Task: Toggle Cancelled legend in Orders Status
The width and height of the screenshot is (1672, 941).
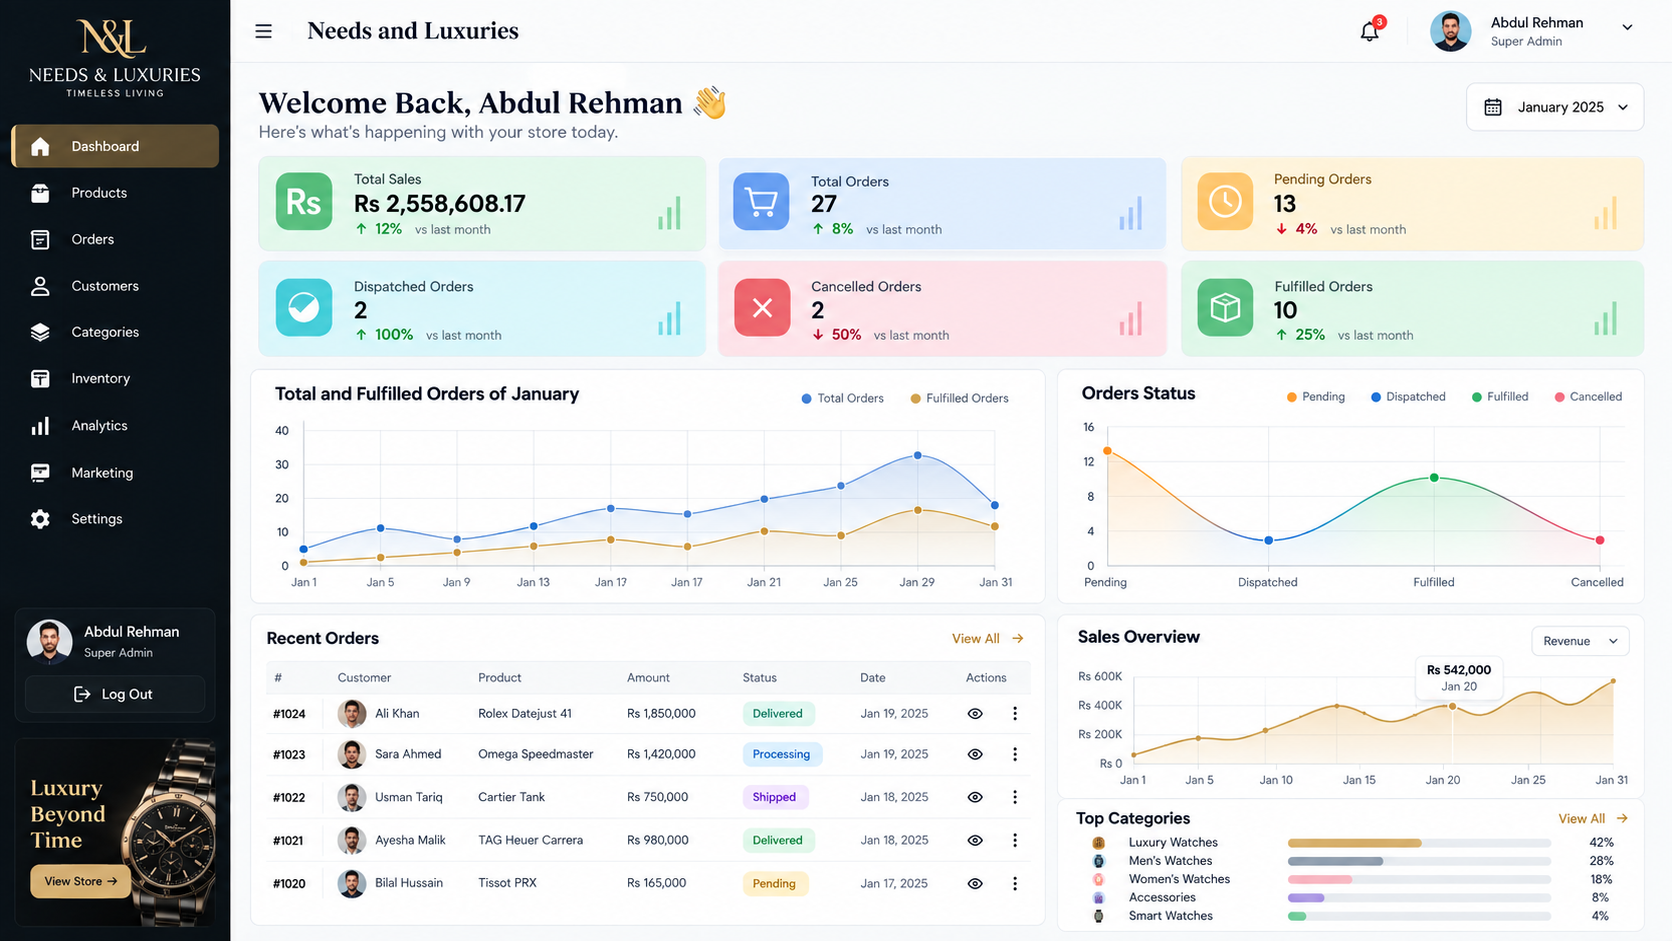Action: coord(1588,397)
